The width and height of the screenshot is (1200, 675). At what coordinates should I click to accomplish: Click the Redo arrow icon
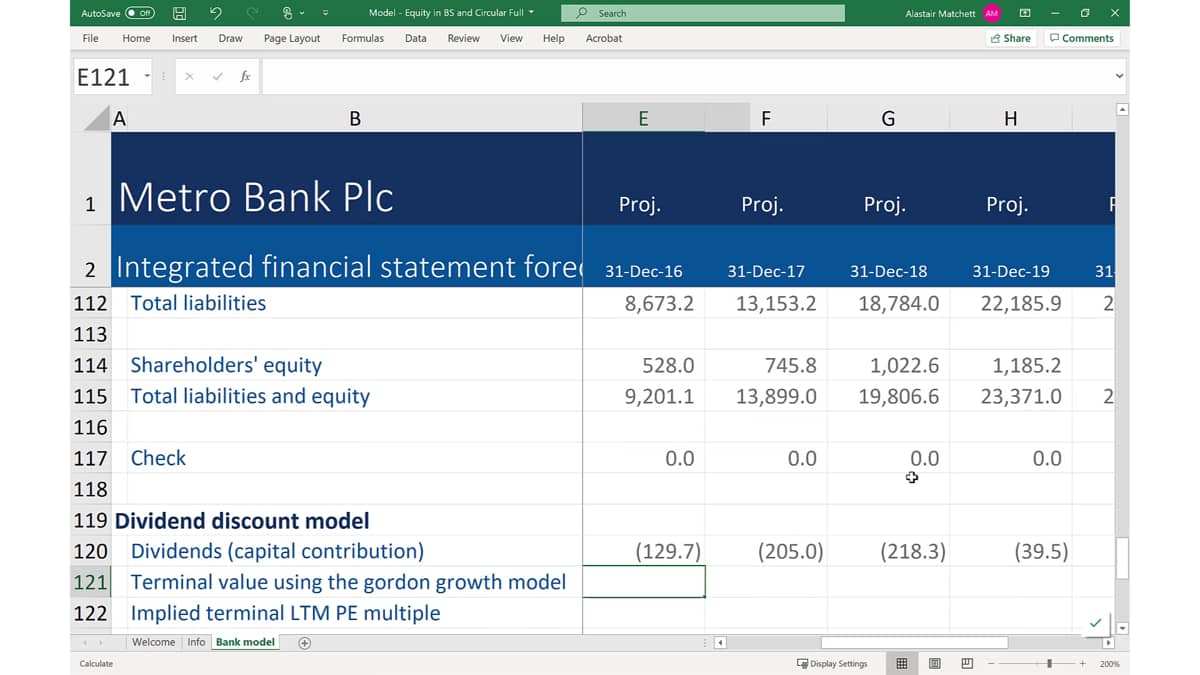tap(252, 13)
